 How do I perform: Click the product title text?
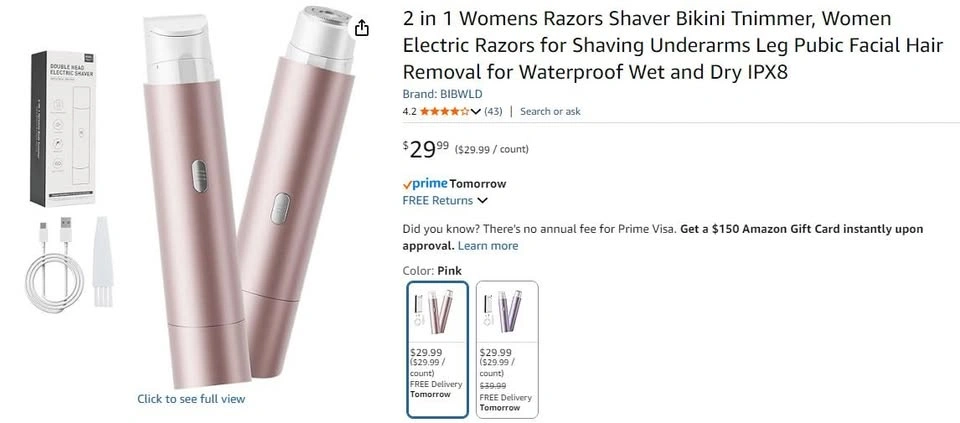click(x=672, y=46)
